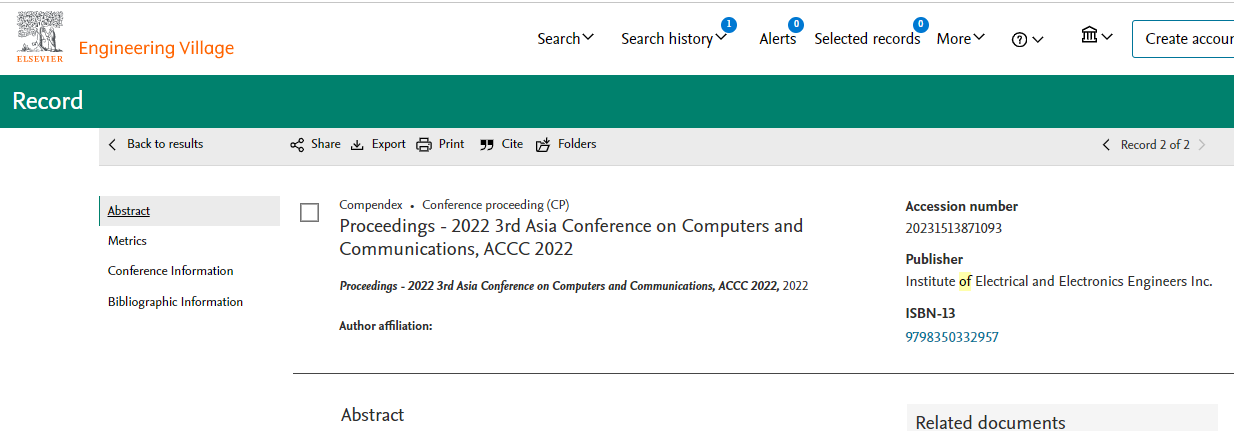Screen dimensions: 1234x431
Task: Click the Search history badge showing 1
Action: click(x=728, y=25)
